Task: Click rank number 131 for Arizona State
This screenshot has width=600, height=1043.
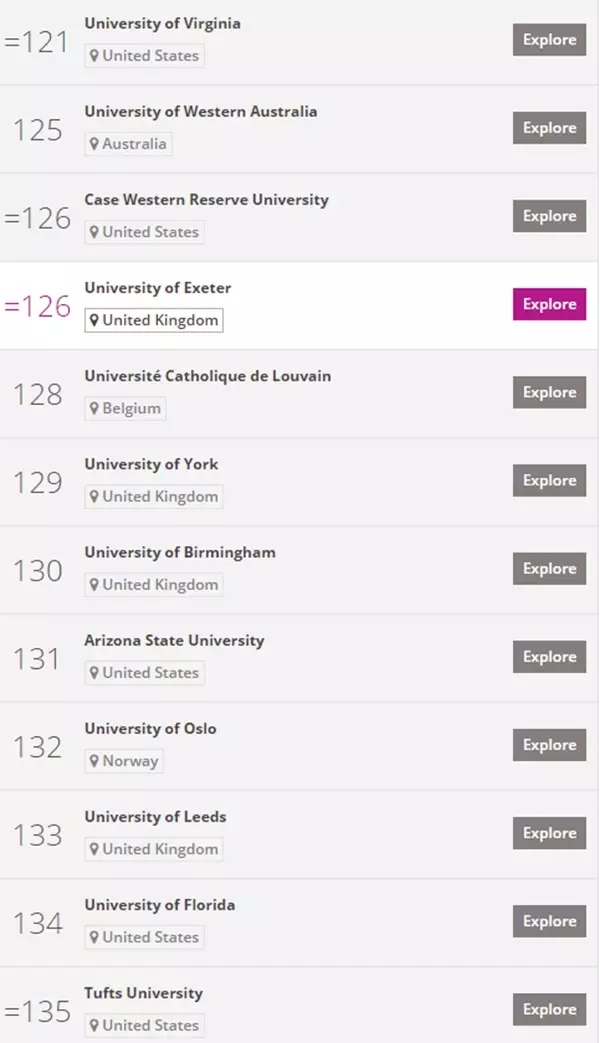Action: [37, 659]
